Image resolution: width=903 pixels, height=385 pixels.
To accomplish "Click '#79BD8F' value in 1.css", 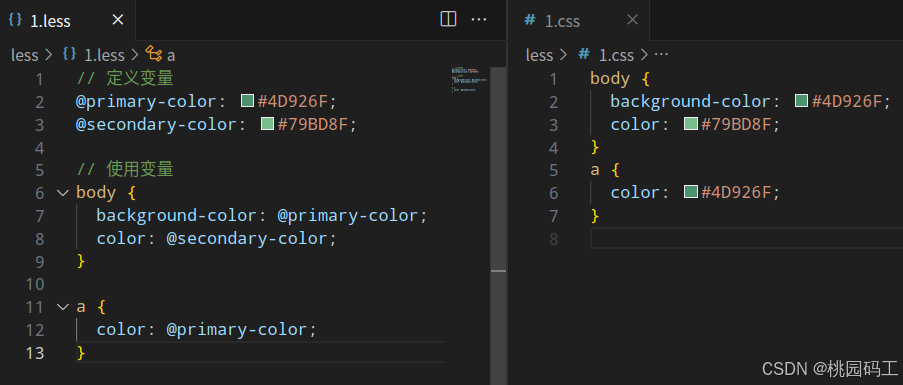I will click(x=737, y=125).
